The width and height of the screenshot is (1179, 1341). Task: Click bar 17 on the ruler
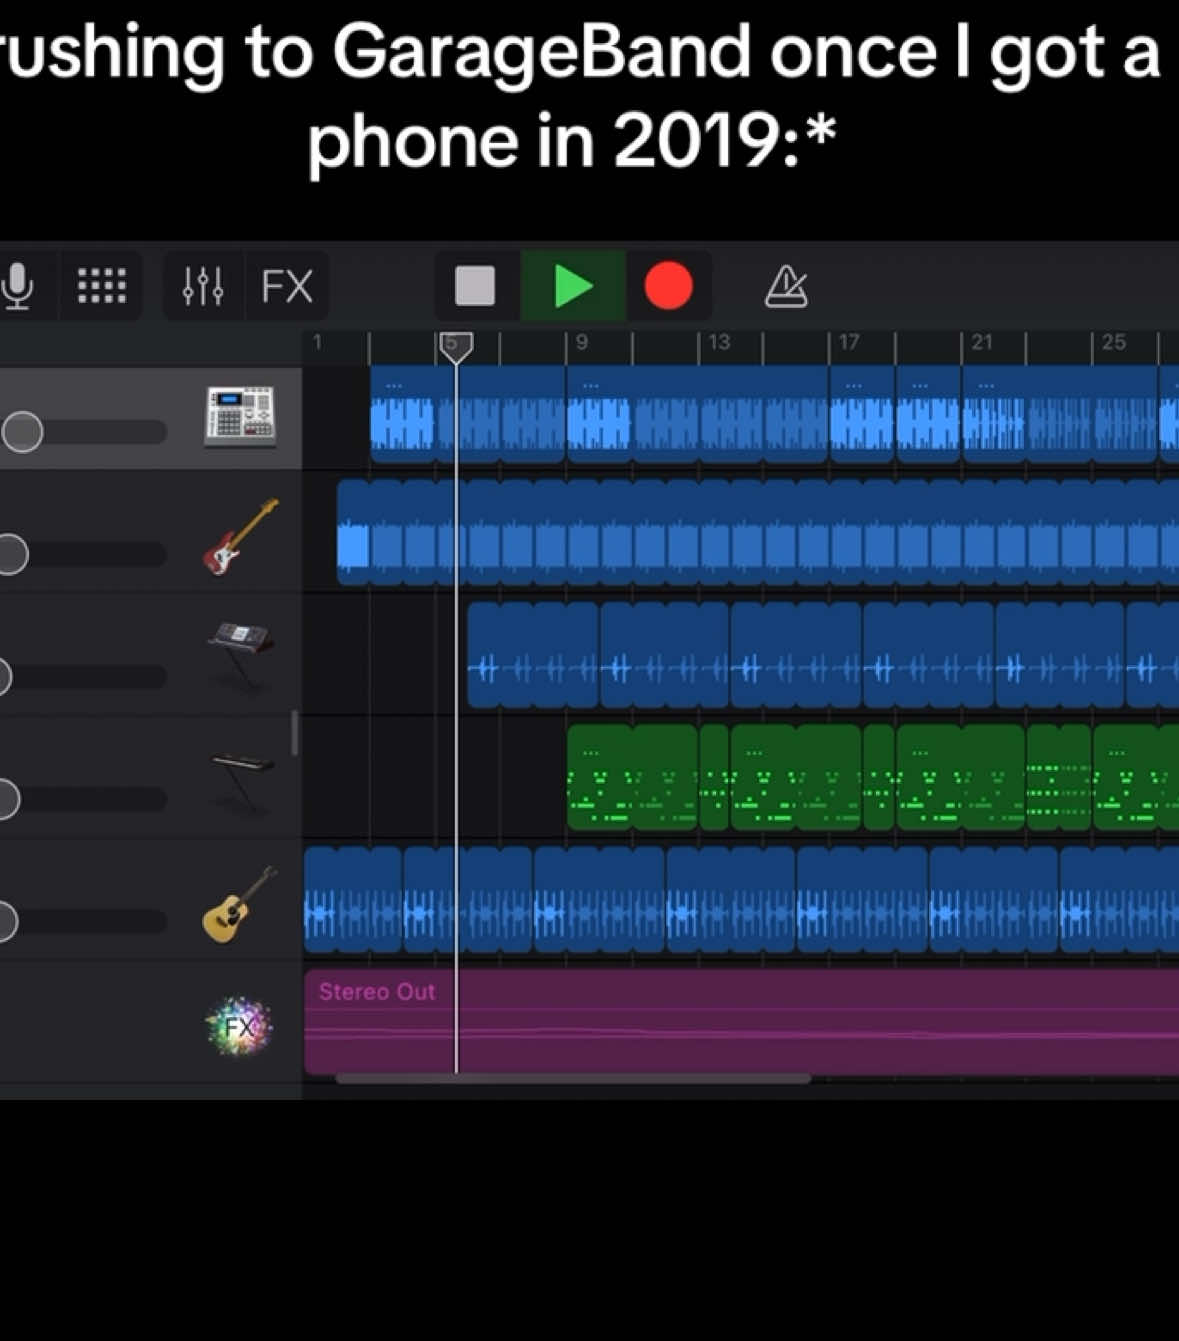click(849, 343)
